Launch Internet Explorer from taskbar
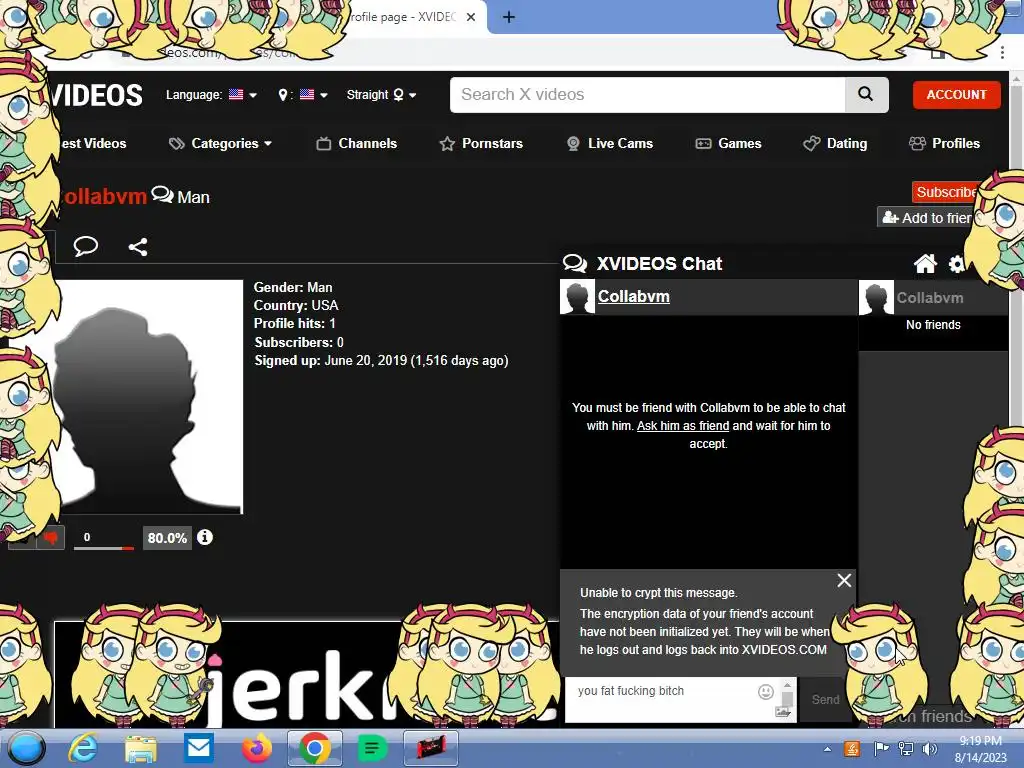Image resolution: width=1024 pixels, height=768 pixels. (84, 748)
